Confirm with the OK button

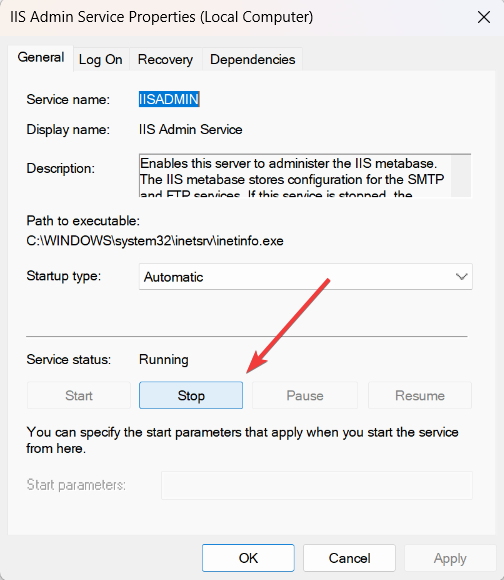248,558
